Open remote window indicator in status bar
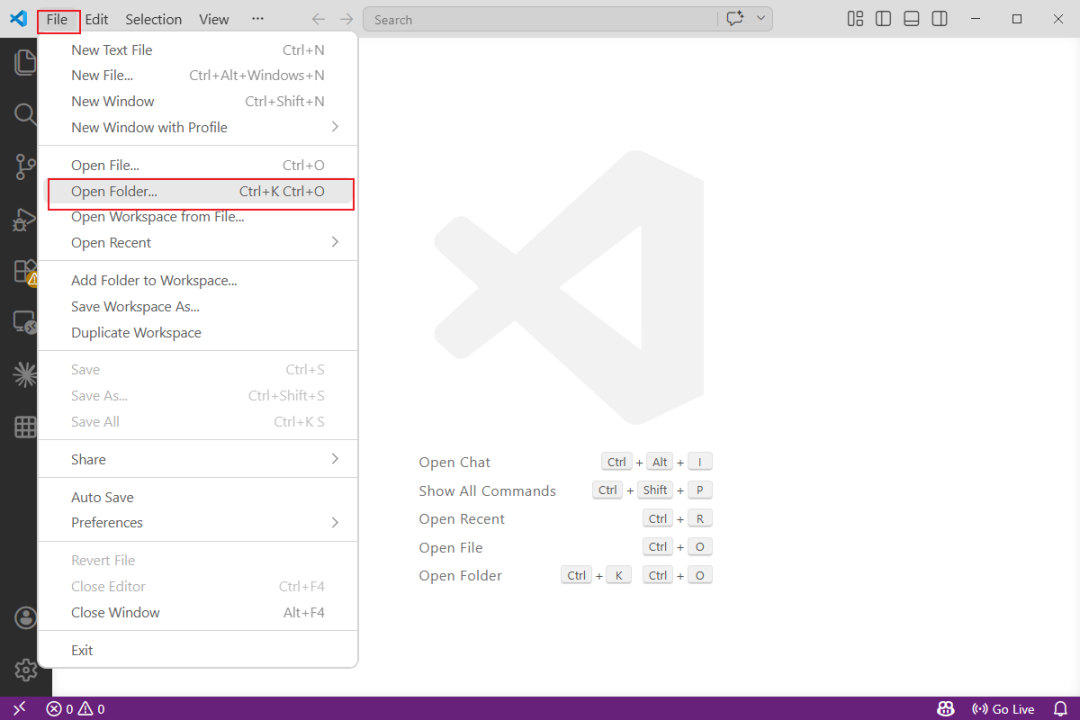1080x720 pixels. tap(19, 708)
